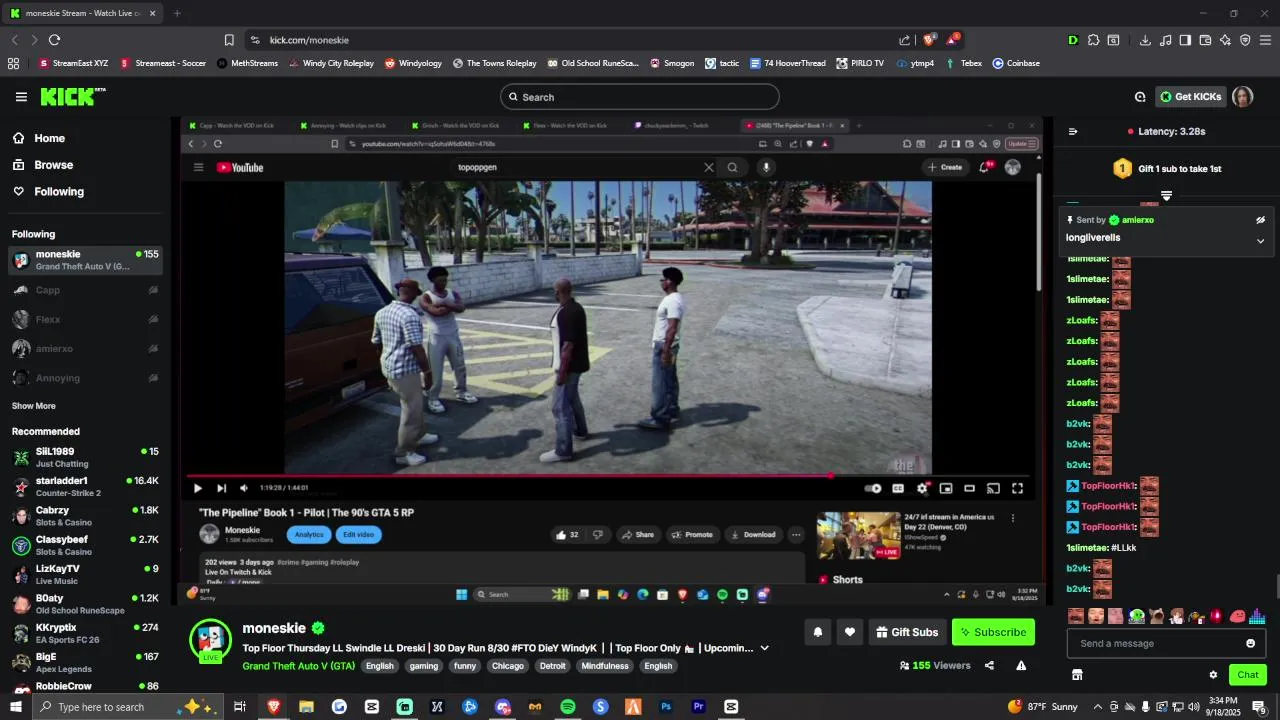Open the Kick hamburger menu
Image resolution: width=1280 pixels, height=720 pixels.
coord(21,97)
